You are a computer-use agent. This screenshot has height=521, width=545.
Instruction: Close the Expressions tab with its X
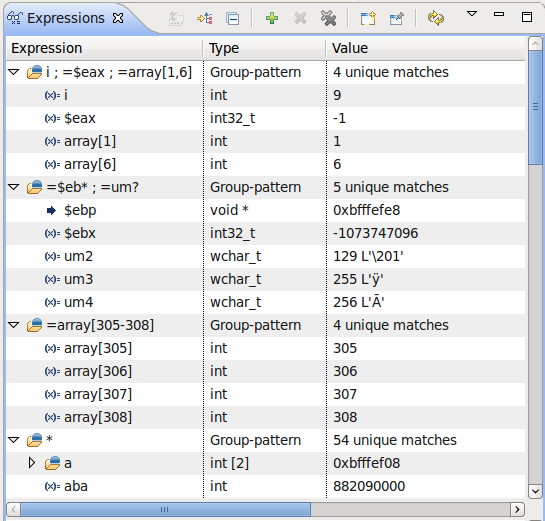(x=118, y=18)
